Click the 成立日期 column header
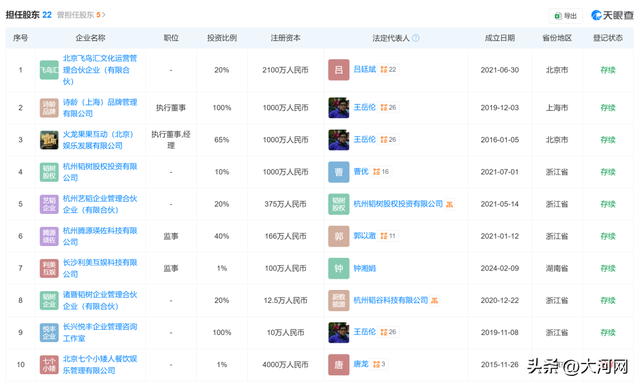The width and height of the screenshot is (640, 386). (x=500, y=38)
